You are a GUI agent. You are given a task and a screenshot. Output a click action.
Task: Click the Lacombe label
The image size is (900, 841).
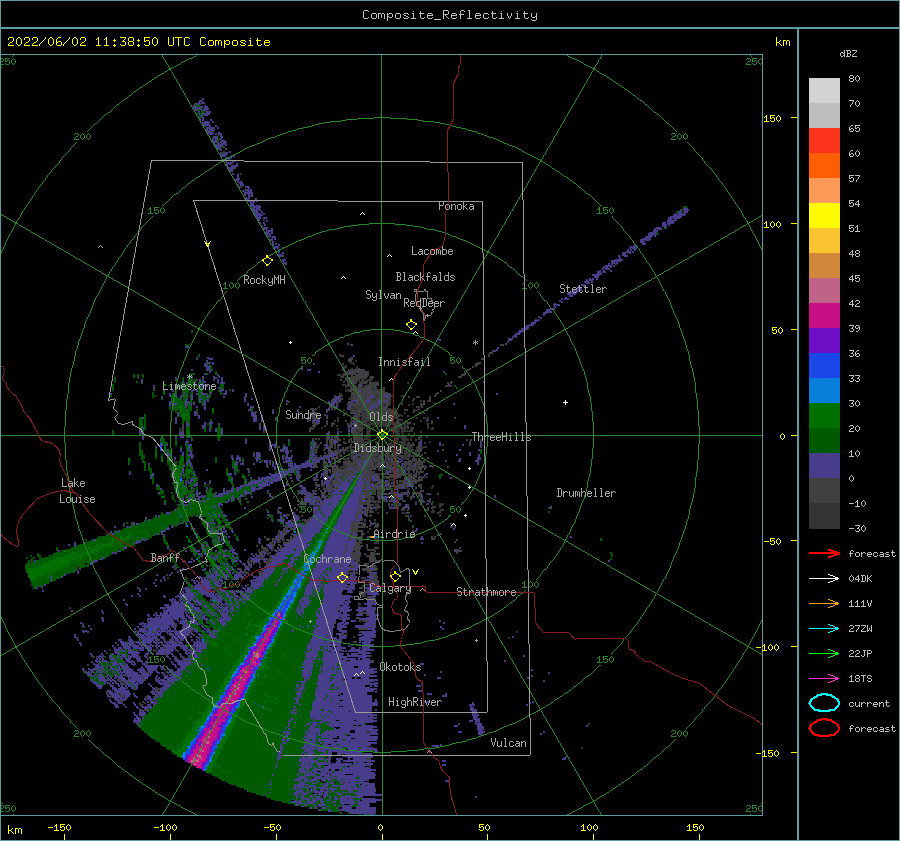[432, 251]
